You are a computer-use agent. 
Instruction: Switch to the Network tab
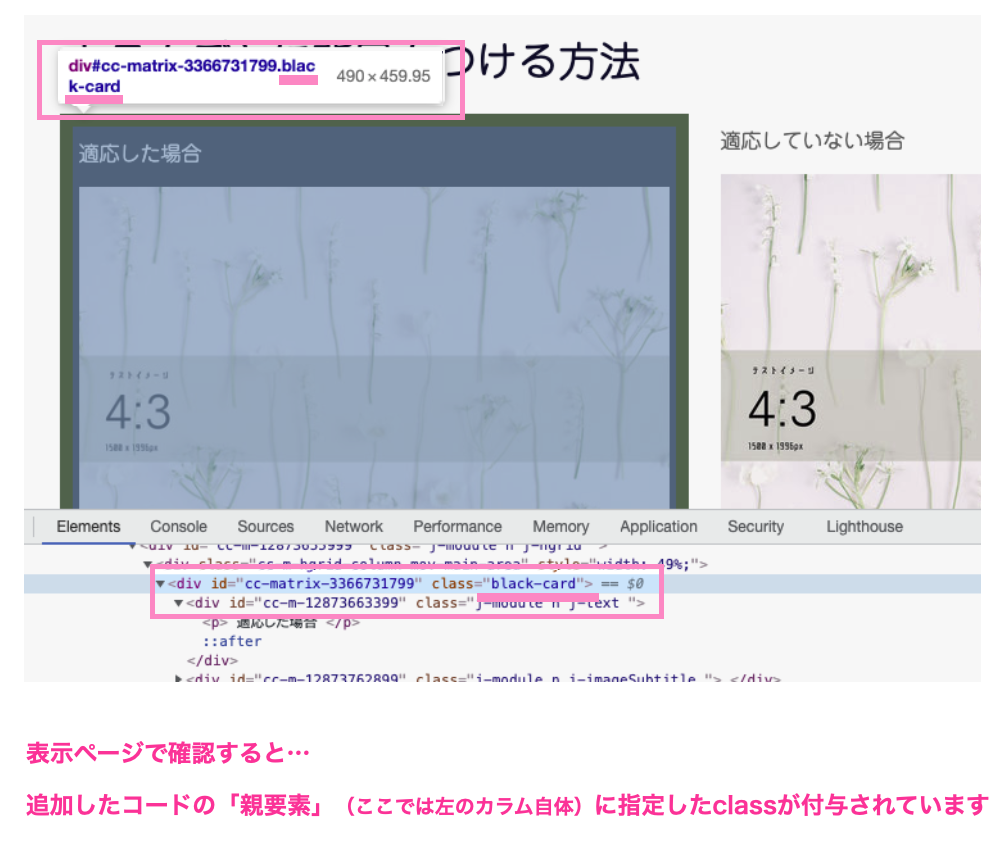(x=354, y=526)
